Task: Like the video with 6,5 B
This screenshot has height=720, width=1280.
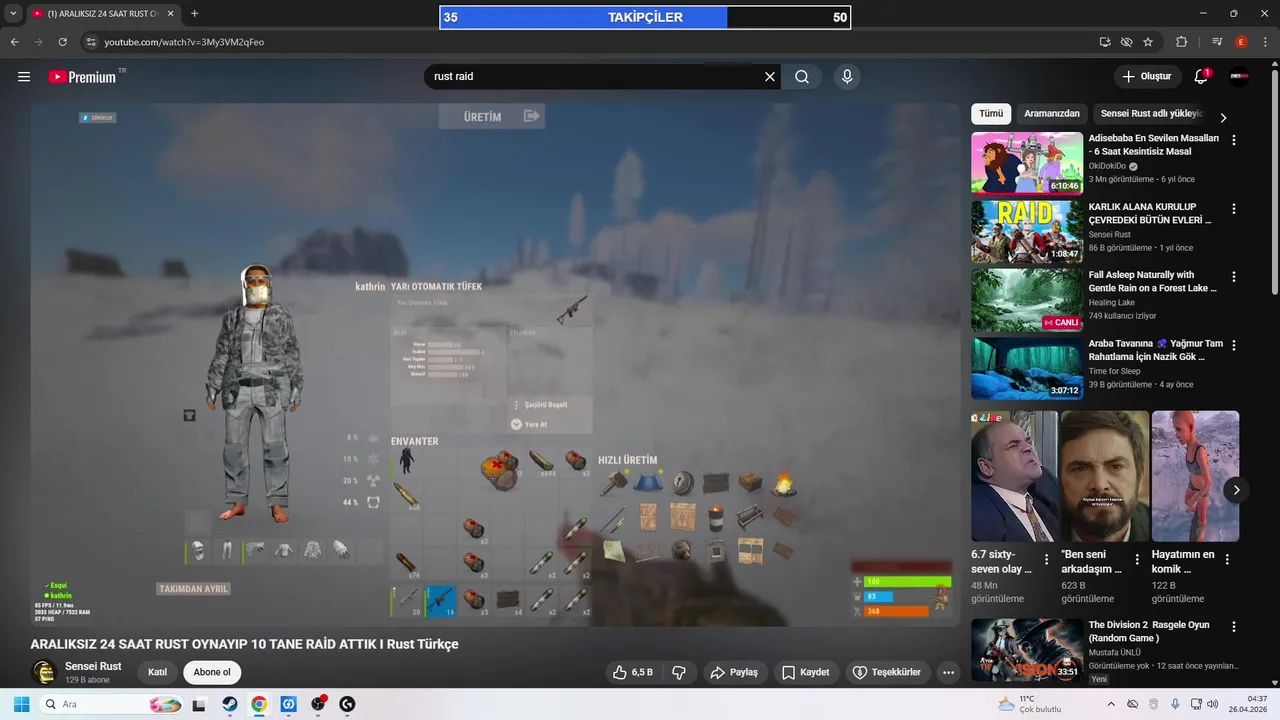Action: (x=632, y=672)
